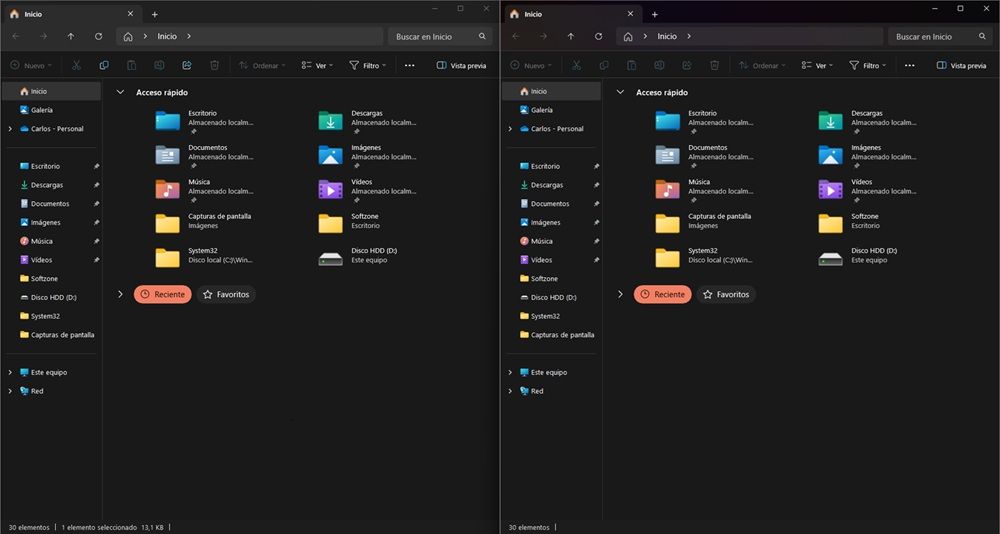Click the Copy icon in left window toolbar
Image resolution: width=1000 pixels, height=534 pixels.
pyautogui.click(x=104, y=65)
